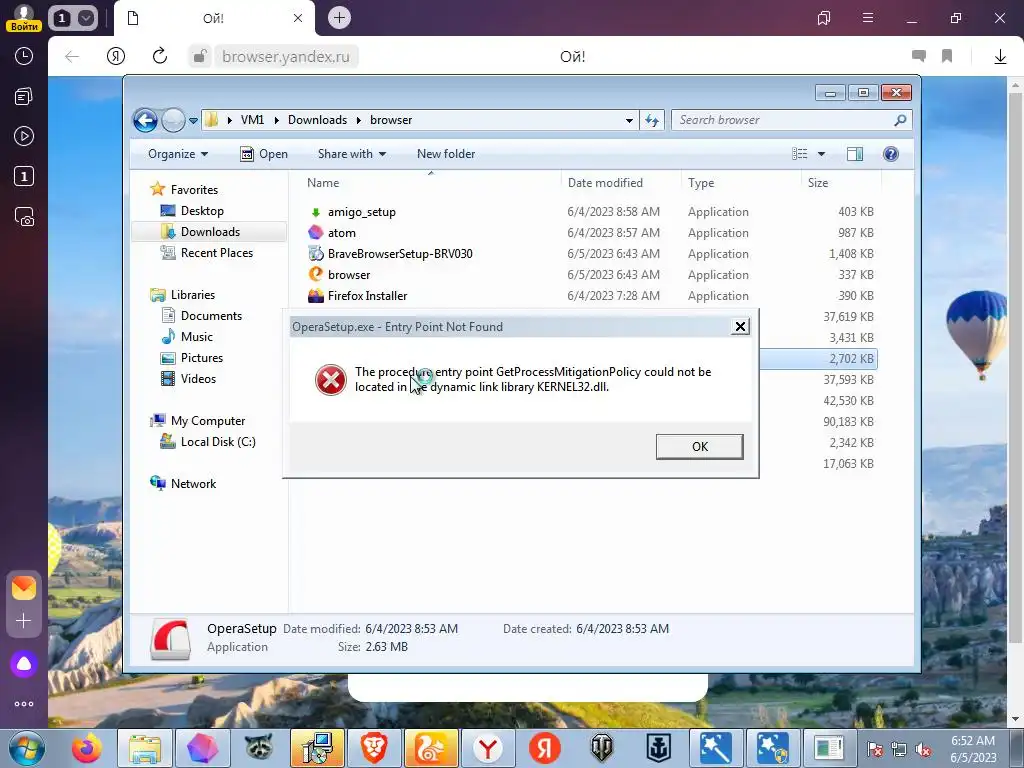
Task: Open the recent pages arrow beside the back buttons
Action: point(193,121)
